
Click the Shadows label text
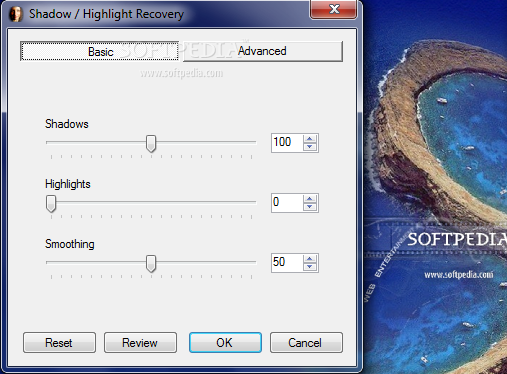tap(67, 124)
